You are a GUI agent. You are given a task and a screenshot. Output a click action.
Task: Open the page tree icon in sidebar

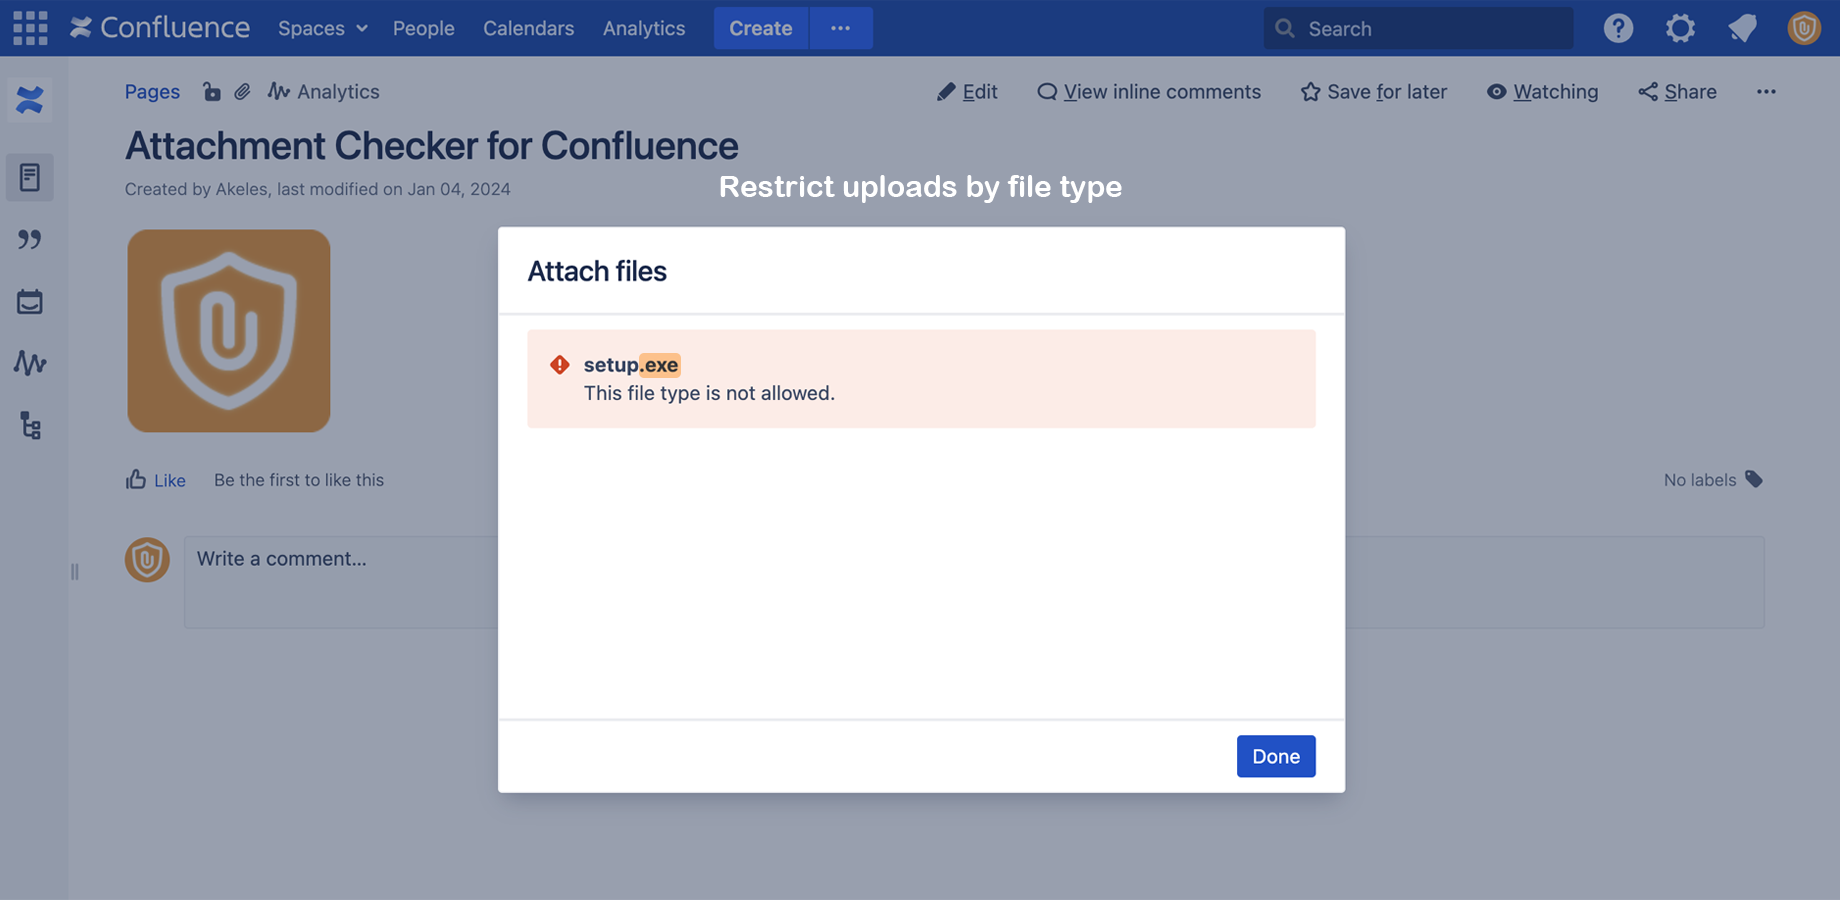[x=31, y=425]
